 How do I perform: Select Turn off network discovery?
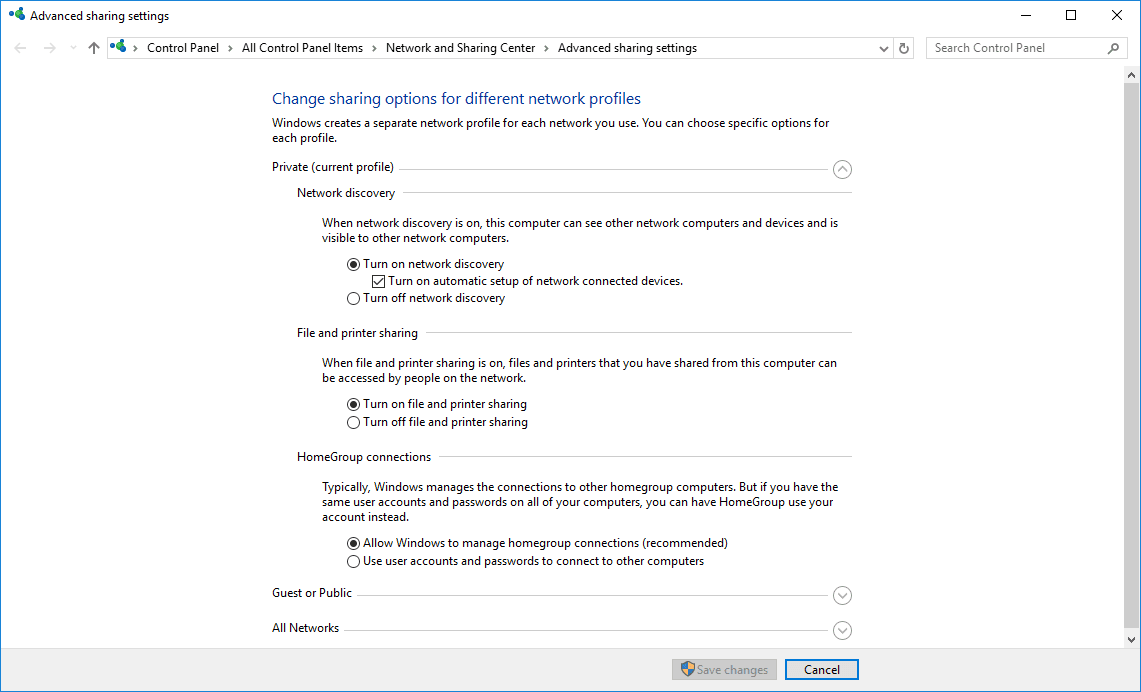353,299
